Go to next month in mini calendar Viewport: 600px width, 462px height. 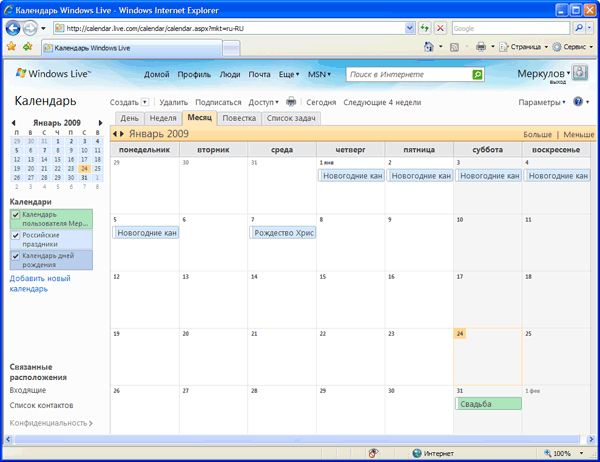coord(100,123)
